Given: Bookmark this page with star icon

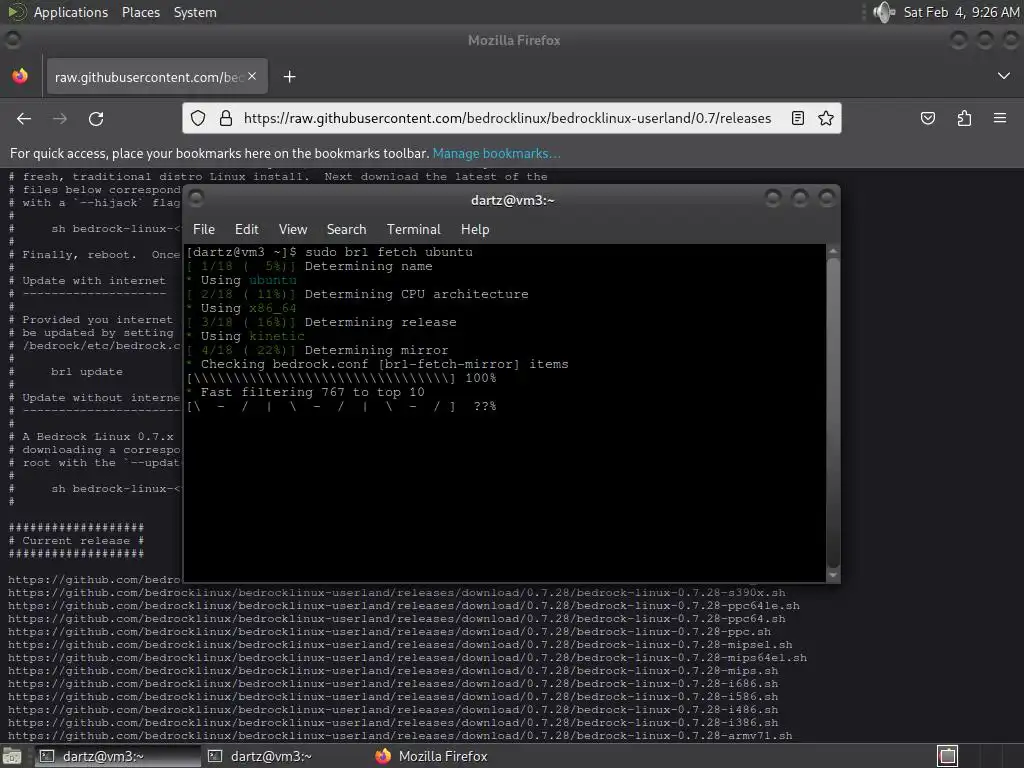Looking at the screenshot, I should point(826,118).
